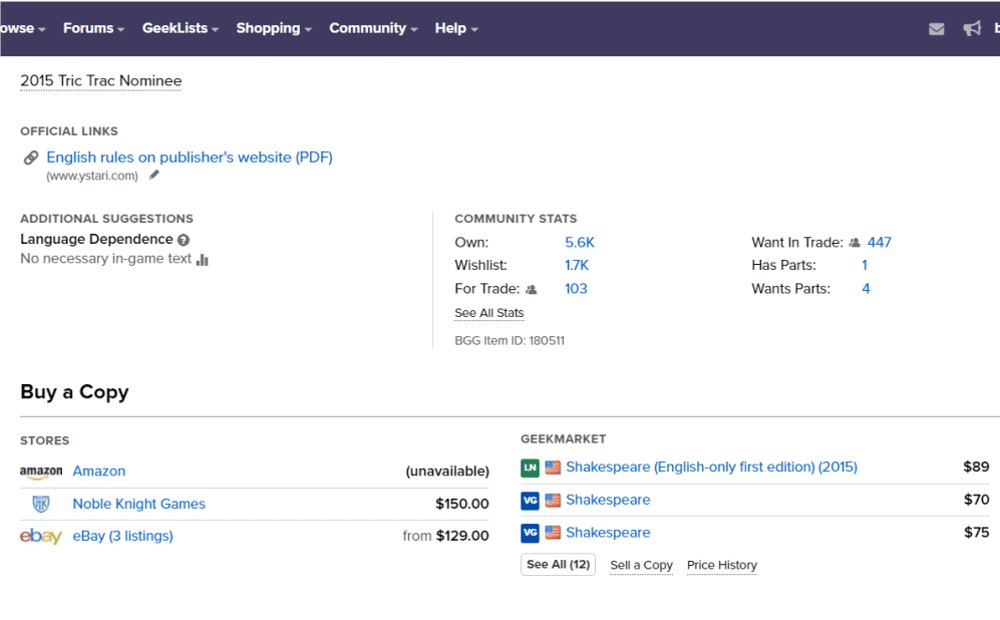Click the Sell a Copy link

click(641, 565)
